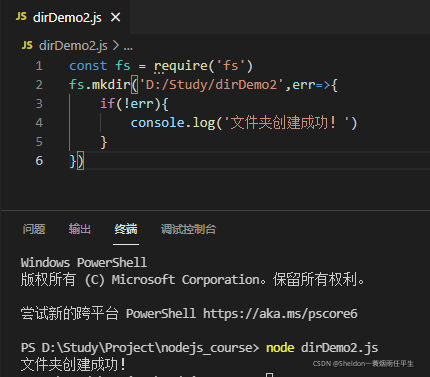430x377 pixels.
Task: Click 'dirDemo2.js' argument in terminal
Action: pyautogui.click(x=339, y=348)
